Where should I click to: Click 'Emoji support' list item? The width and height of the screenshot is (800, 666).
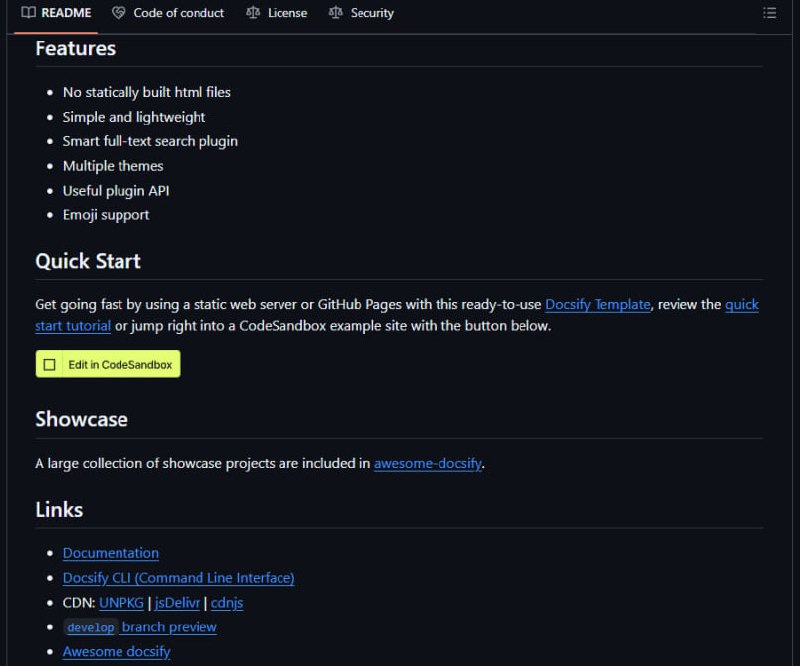(106, 215)
